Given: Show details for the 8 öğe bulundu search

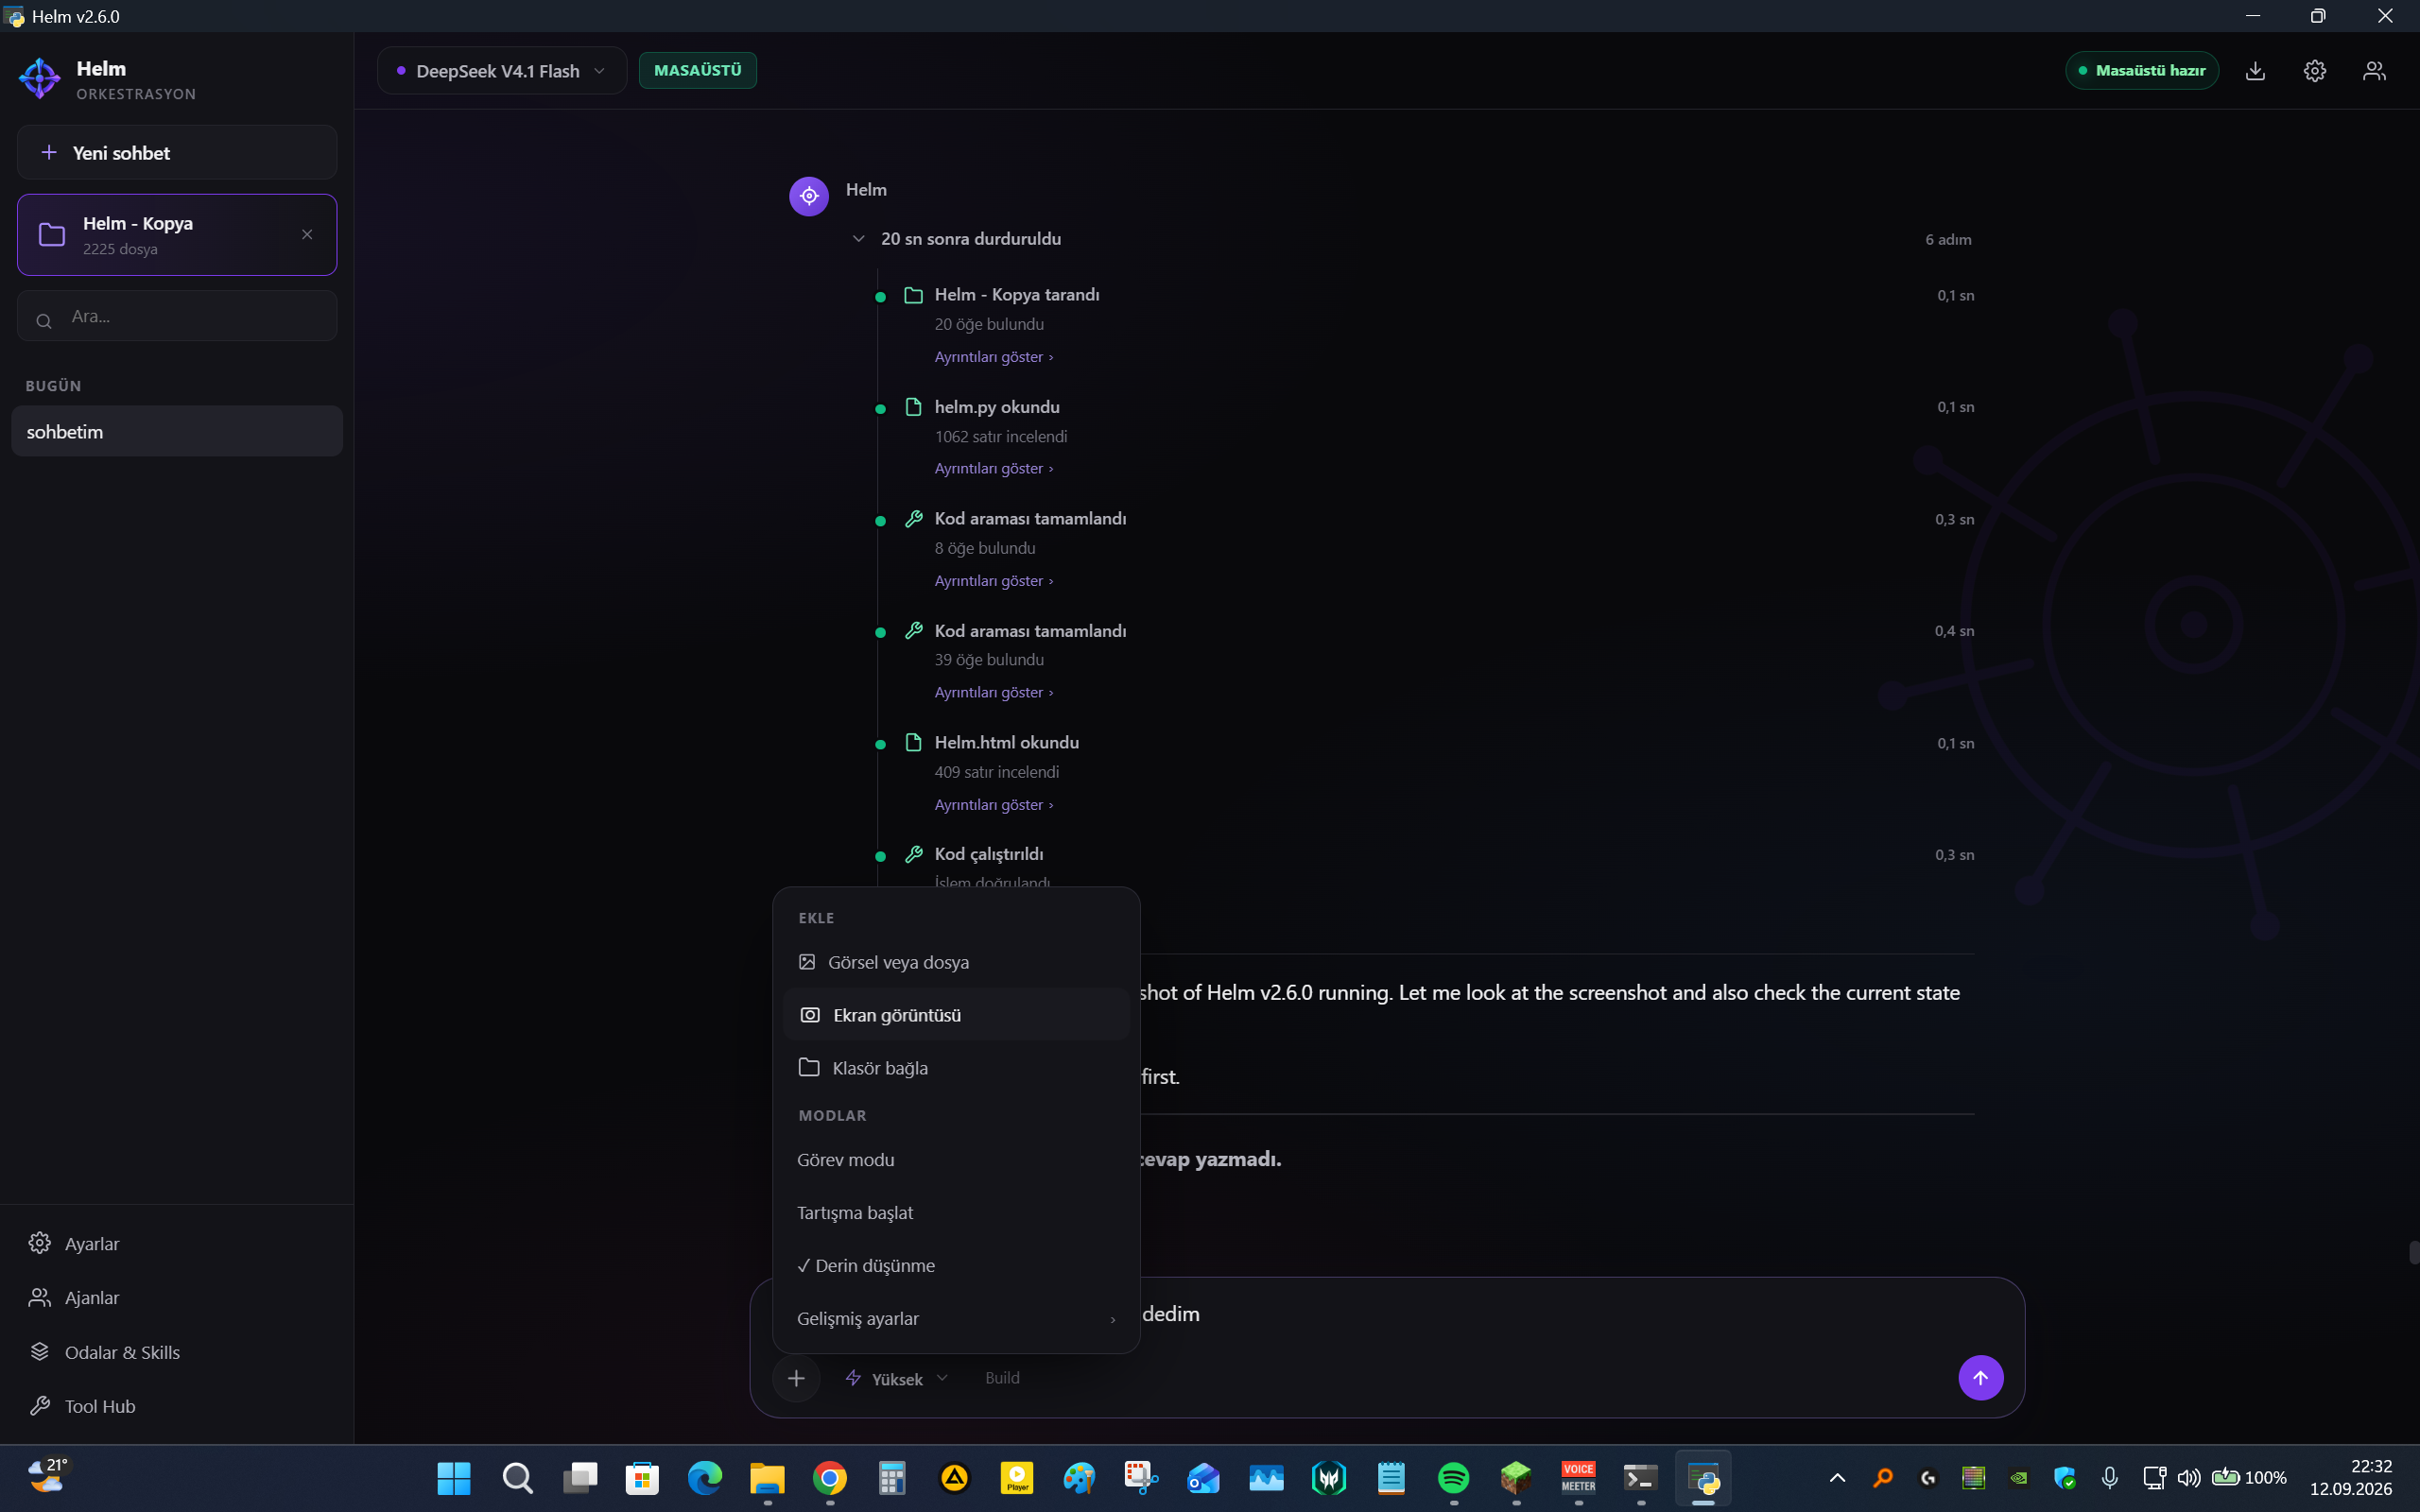Looking at the screenshot, I should pyautogui.click(x=993, y=581).
